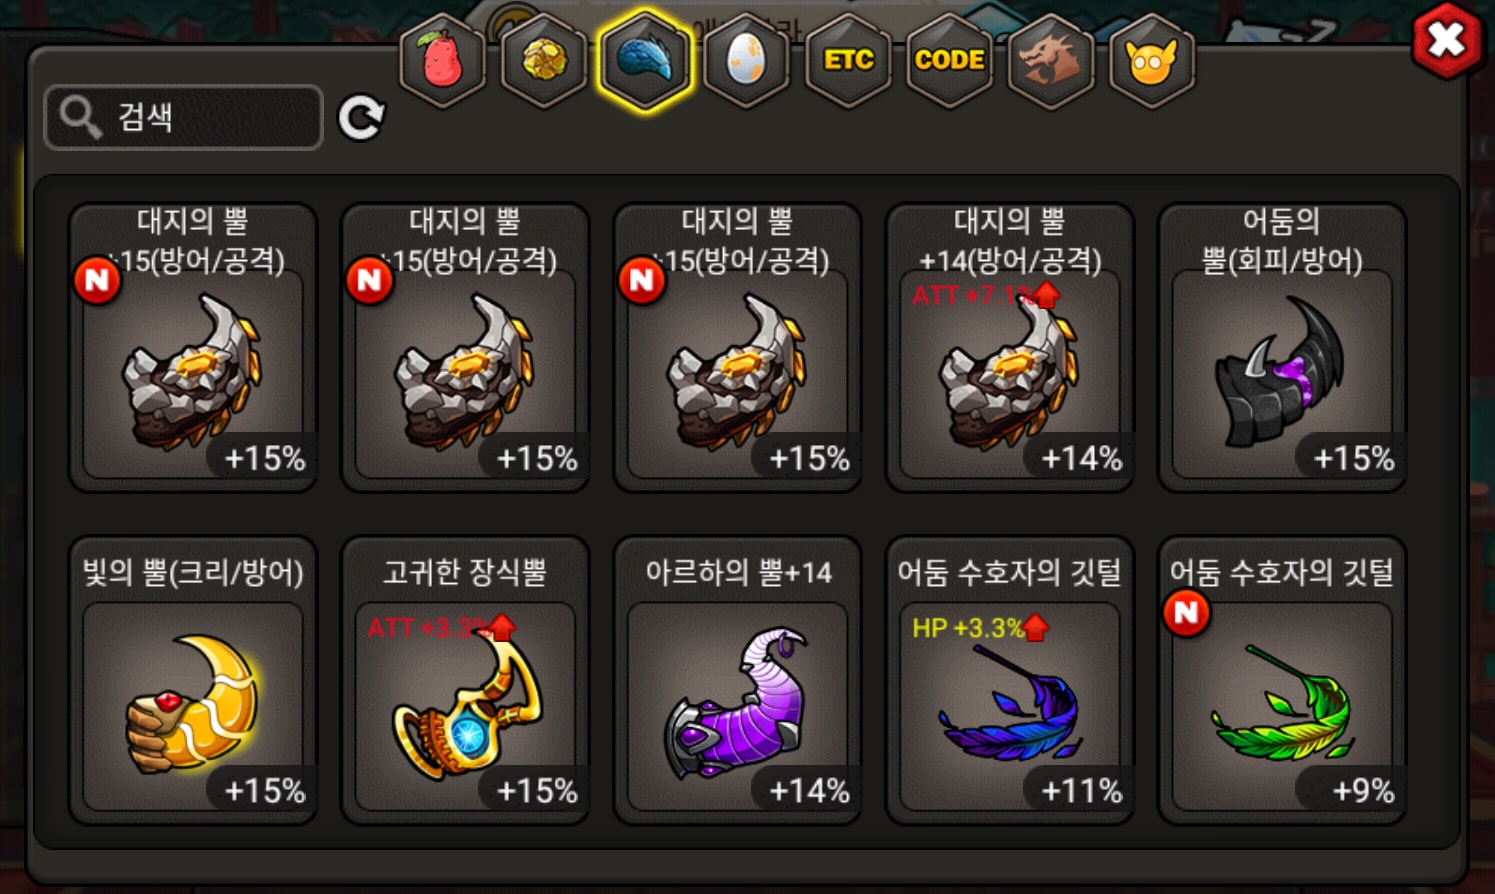Select the blue horn category tab
Viewport: 1495px width, 894px height.
point(646,60)
